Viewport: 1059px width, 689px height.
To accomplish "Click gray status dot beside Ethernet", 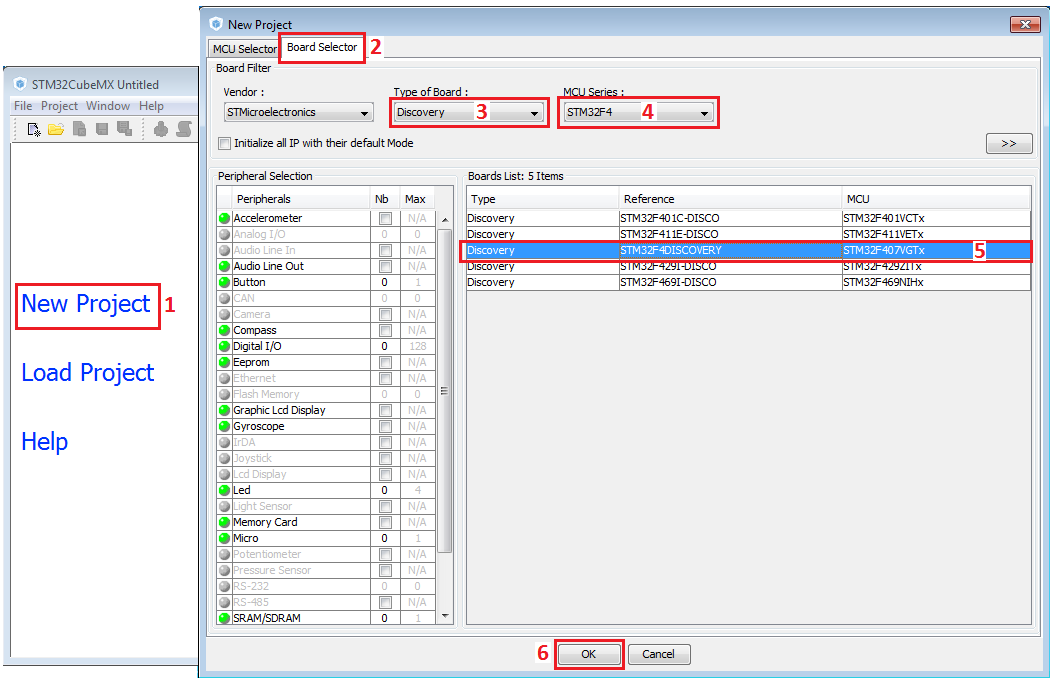I will click(224, 378).
